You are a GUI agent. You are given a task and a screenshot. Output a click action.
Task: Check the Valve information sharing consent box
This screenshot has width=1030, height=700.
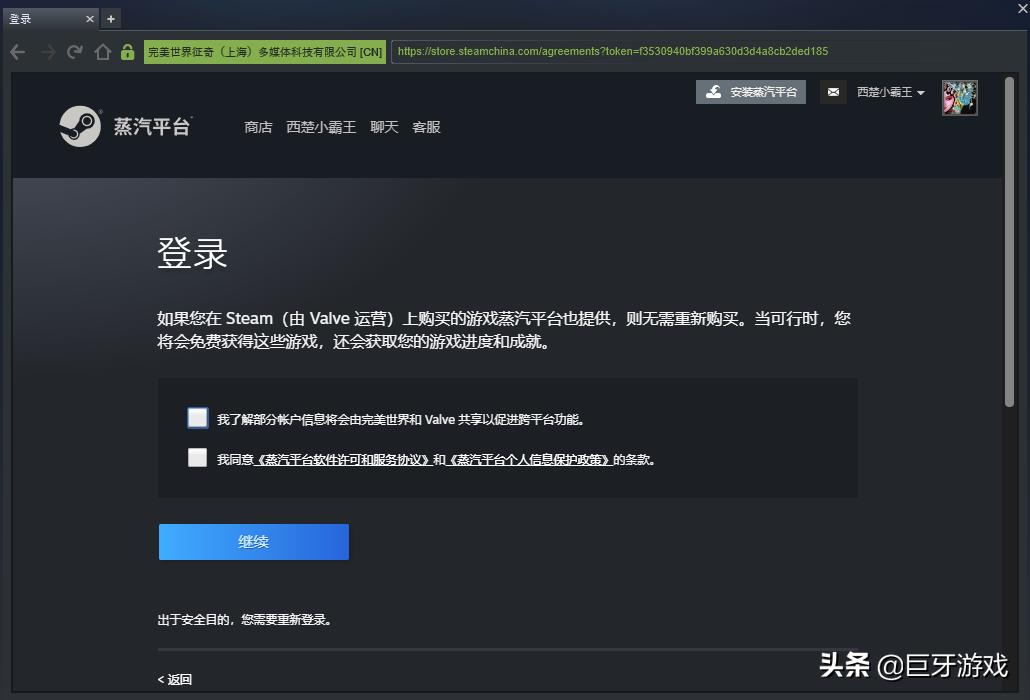tap(197, 417)
